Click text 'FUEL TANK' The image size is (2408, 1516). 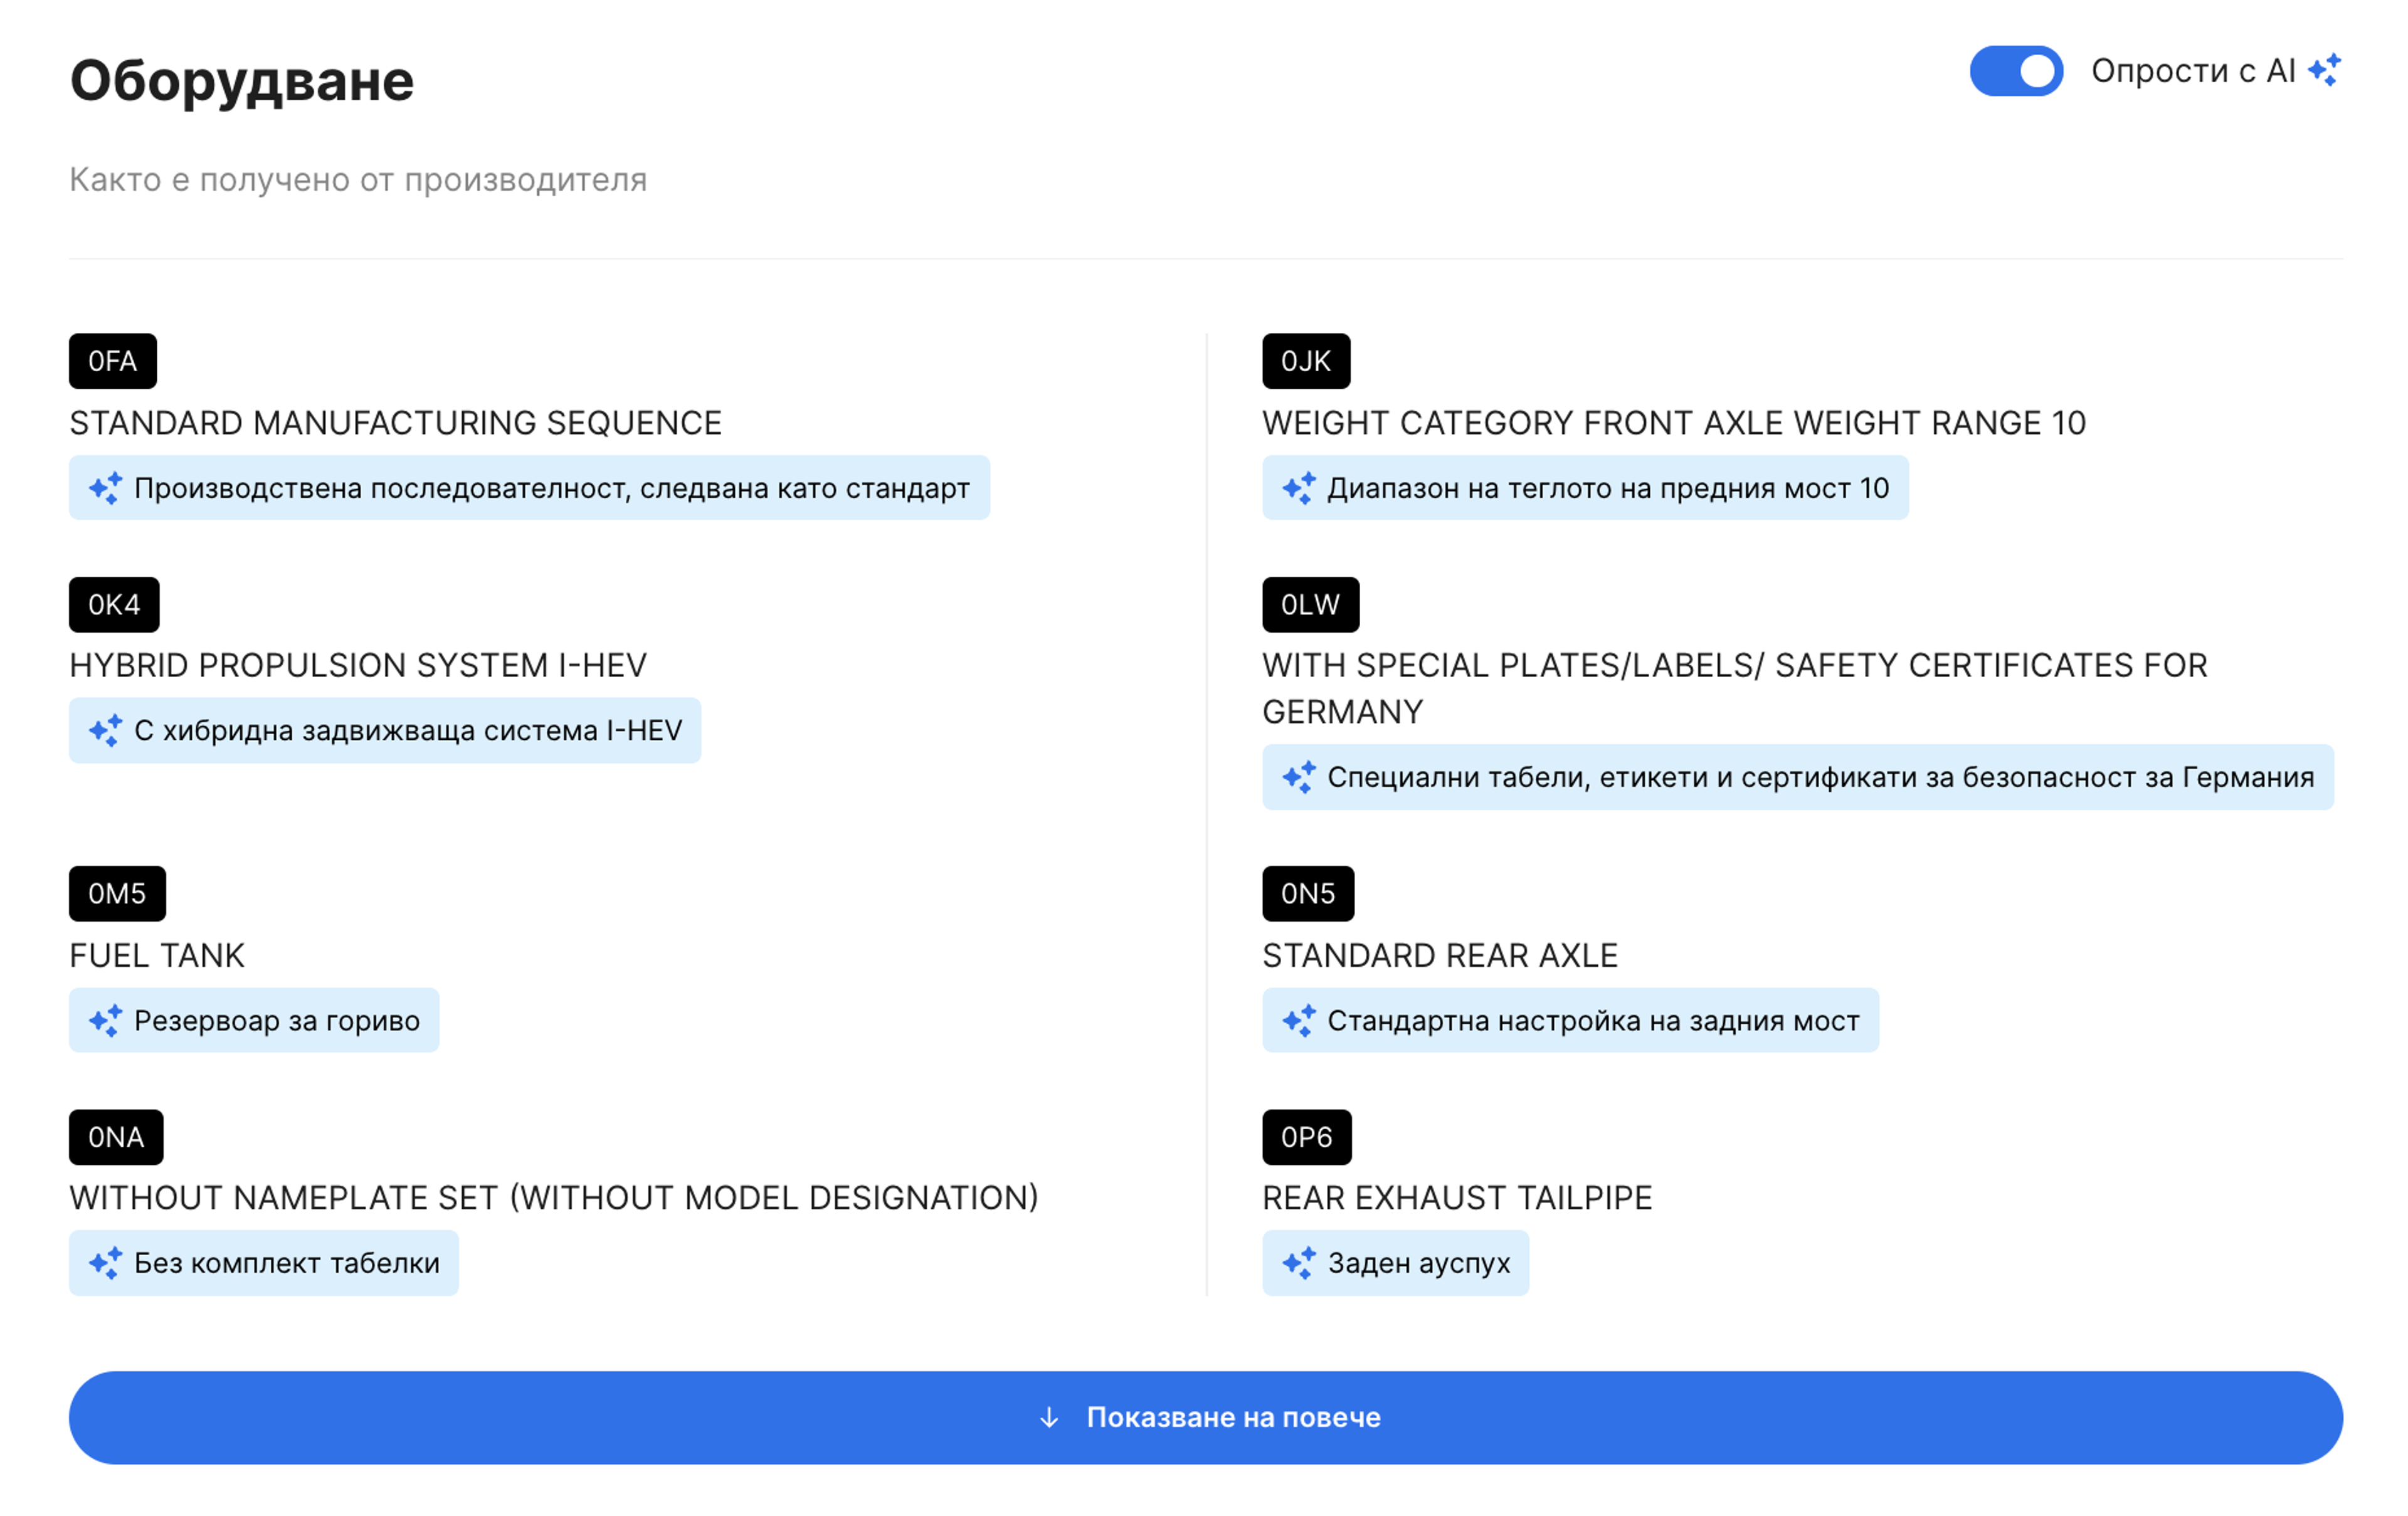[x=157, y=955]
